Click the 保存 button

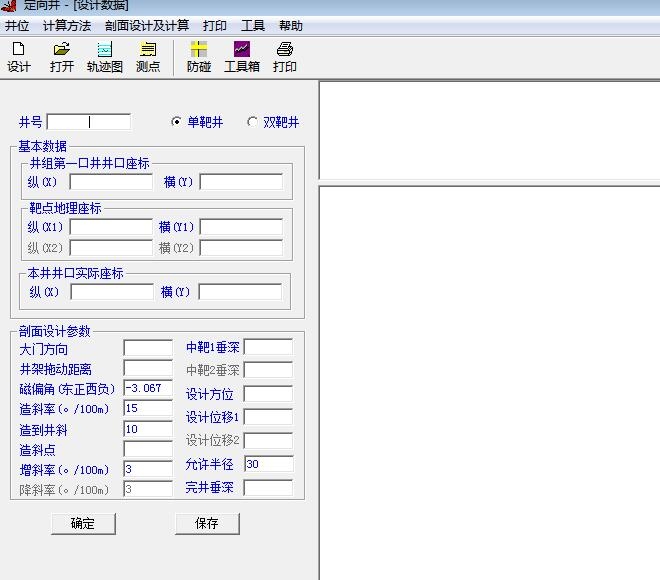pos(207,524)
